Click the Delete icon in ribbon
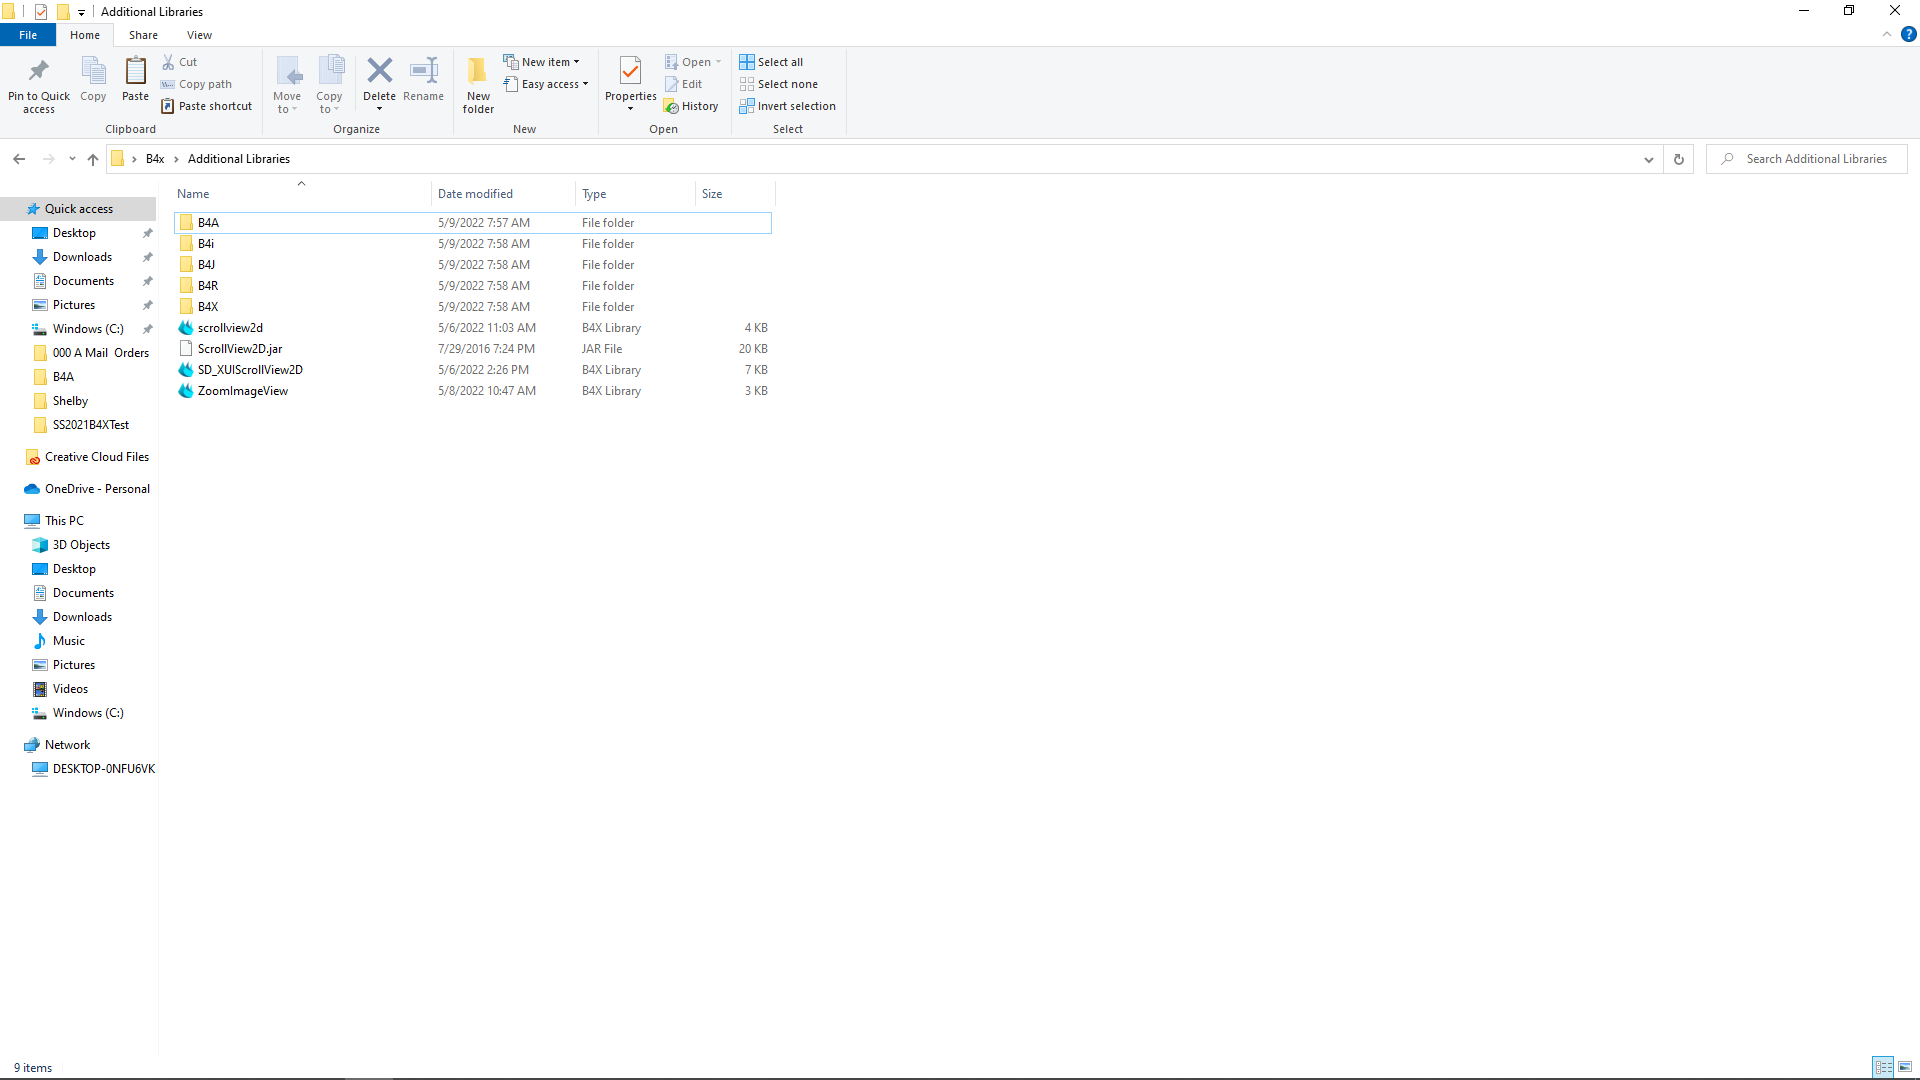The image size is (1920, 1080). pyautogui.click(x=379, y=71)
